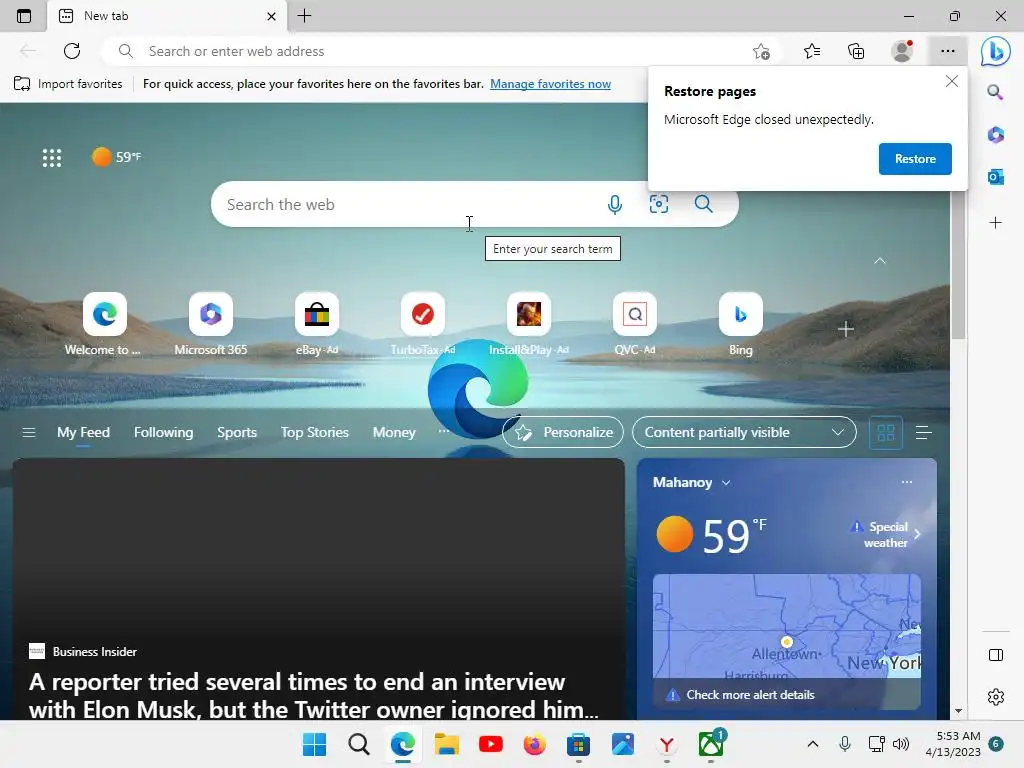Open Windows Start menu

[x=314, y=744]
